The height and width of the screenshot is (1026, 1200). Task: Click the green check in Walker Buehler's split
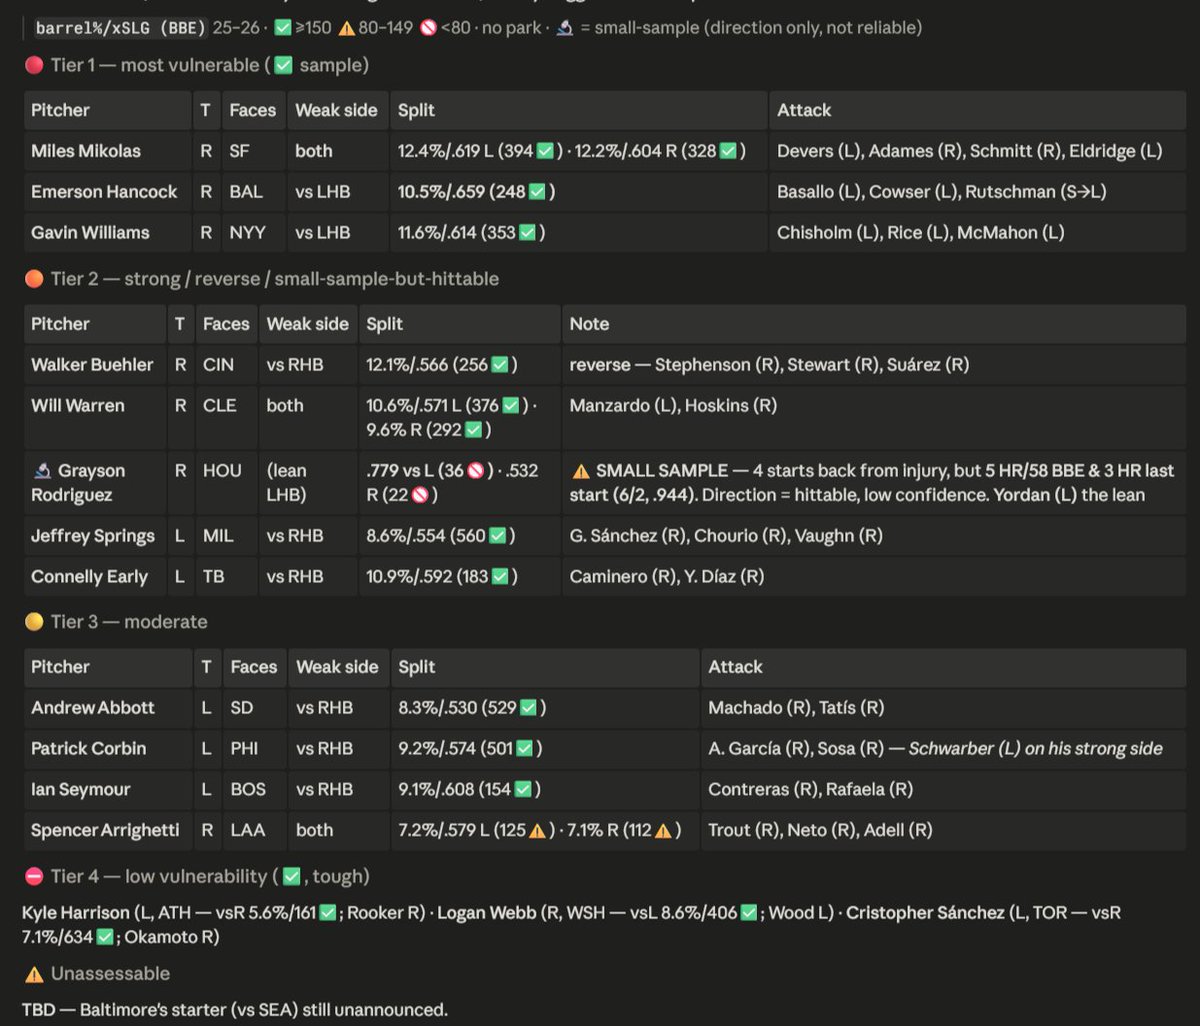(x=498, y=365)
